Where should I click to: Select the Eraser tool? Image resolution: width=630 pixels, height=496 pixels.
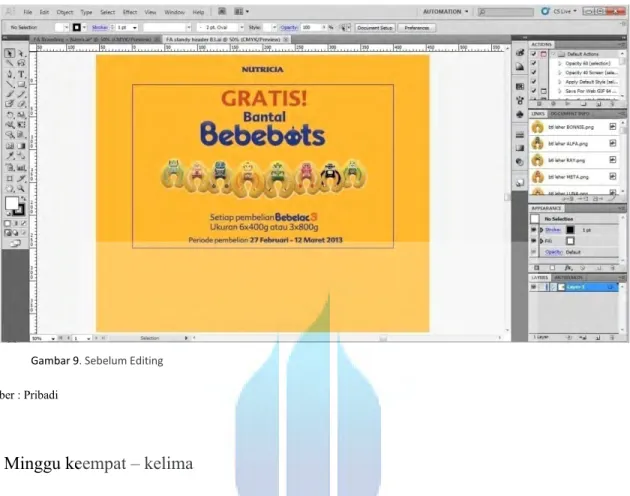21,105
